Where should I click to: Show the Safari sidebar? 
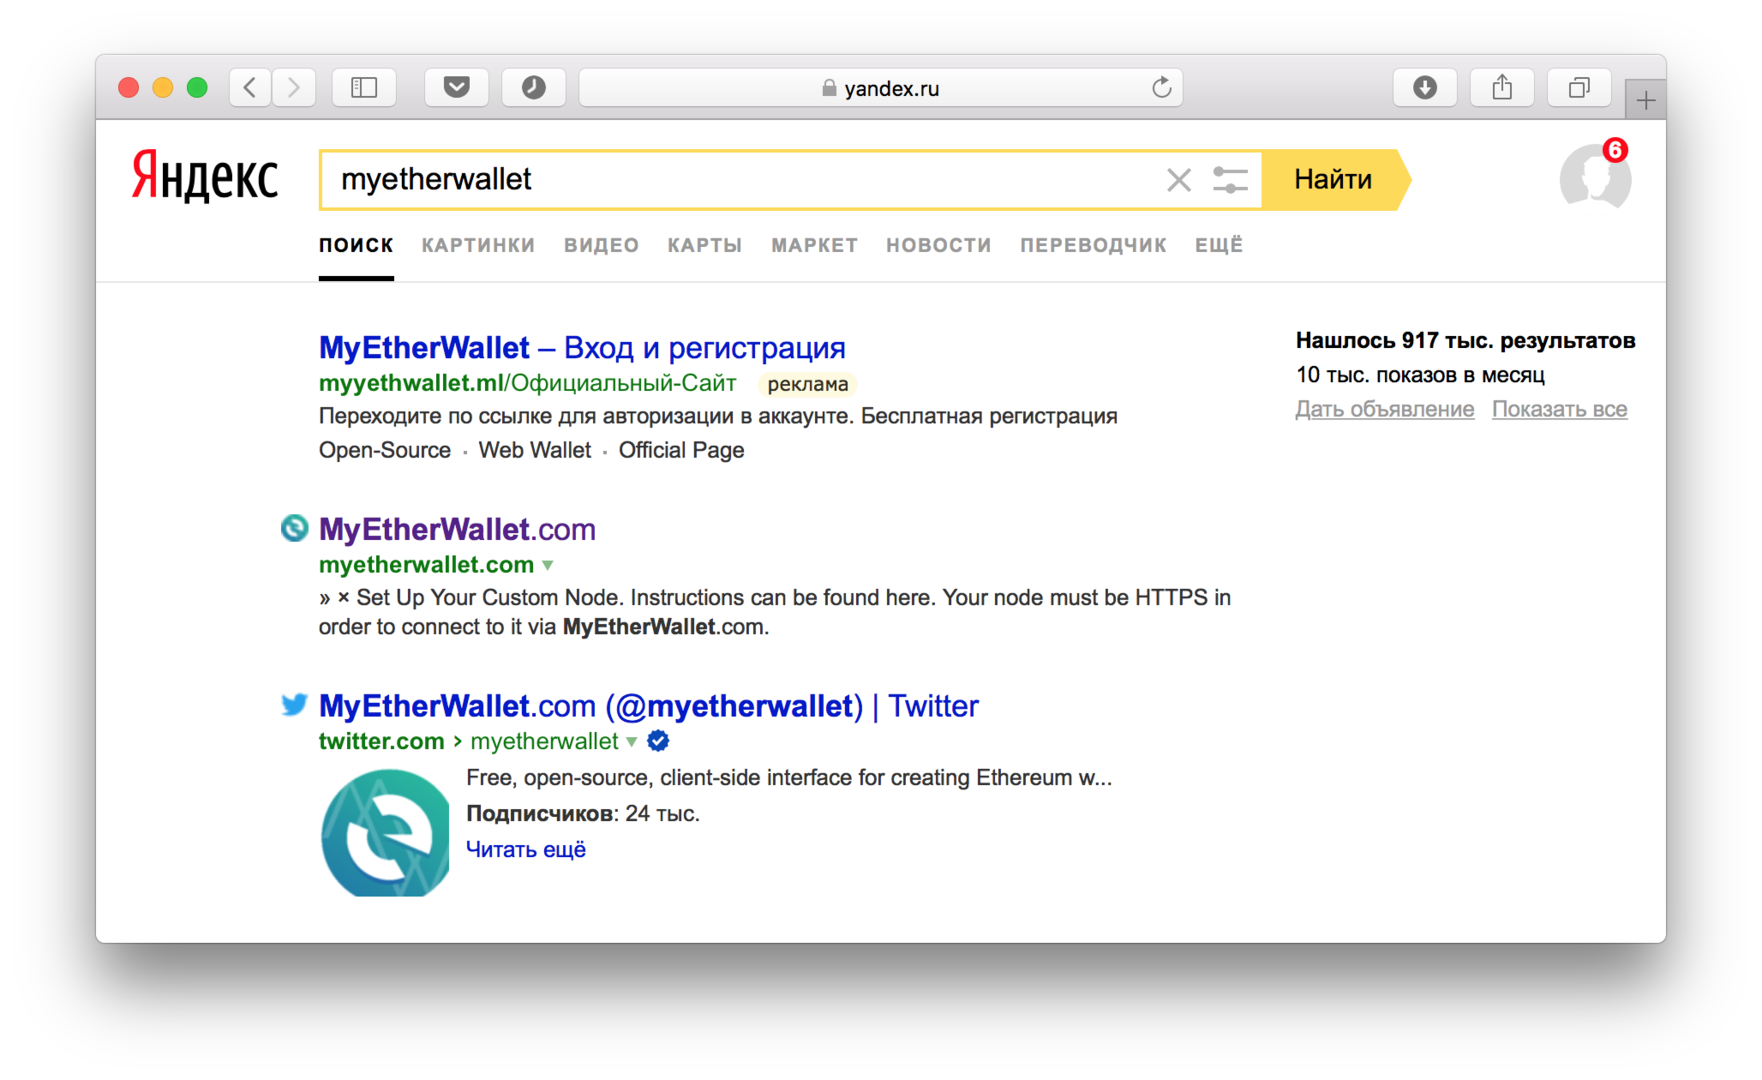click(364, 88)
